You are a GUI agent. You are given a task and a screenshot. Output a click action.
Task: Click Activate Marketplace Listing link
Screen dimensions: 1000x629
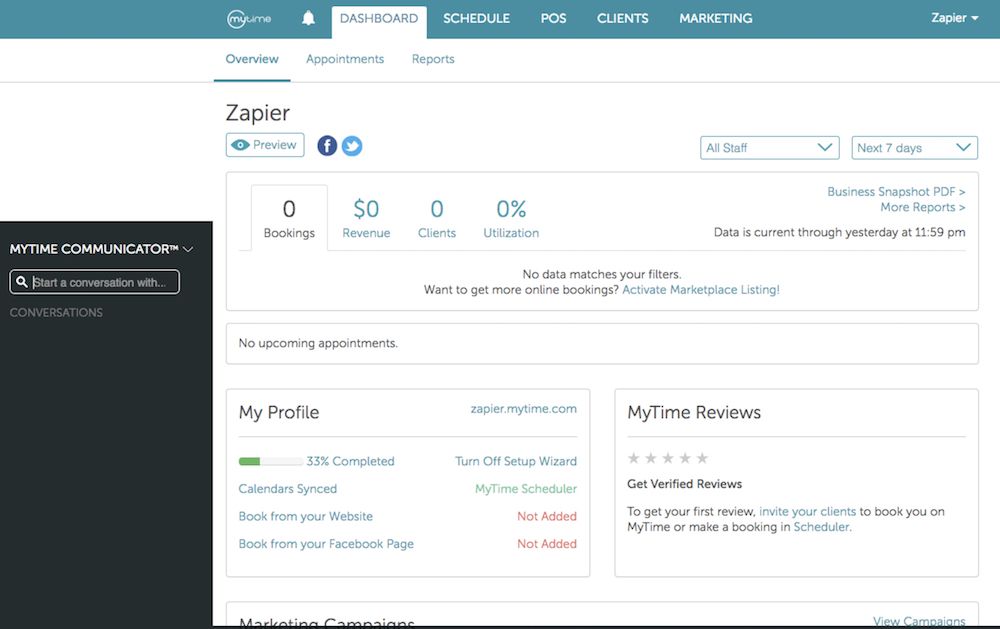click(700, 290)
